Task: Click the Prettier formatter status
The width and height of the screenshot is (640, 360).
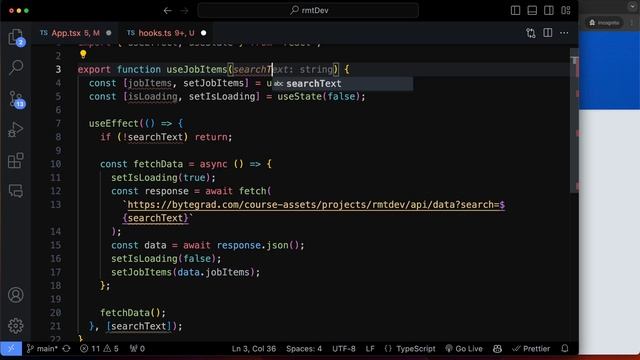Action: pos(531,349)
